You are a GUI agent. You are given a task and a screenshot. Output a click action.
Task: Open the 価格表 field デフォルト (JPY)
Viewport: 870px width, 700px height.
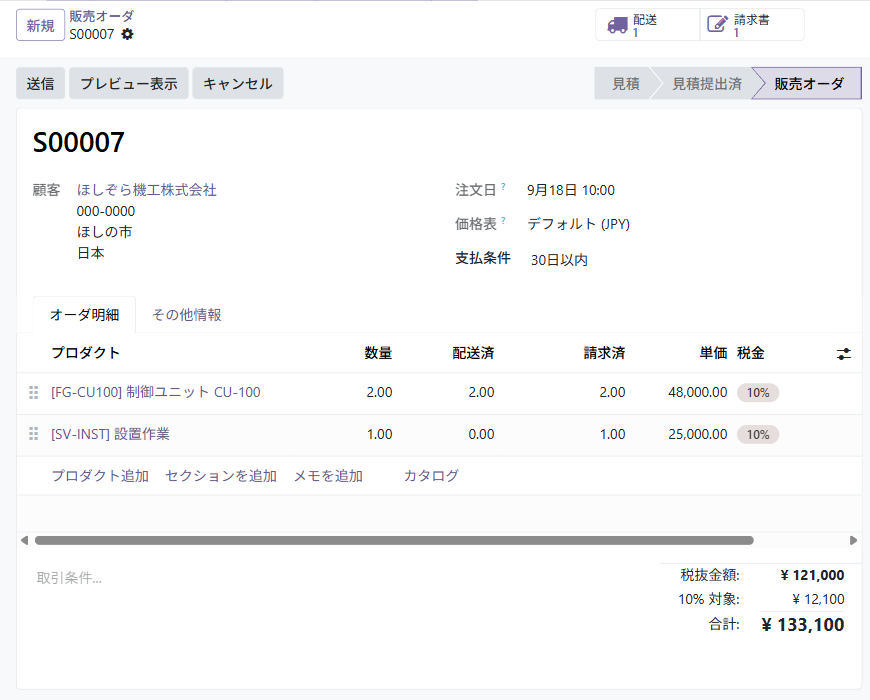point(579,224)
